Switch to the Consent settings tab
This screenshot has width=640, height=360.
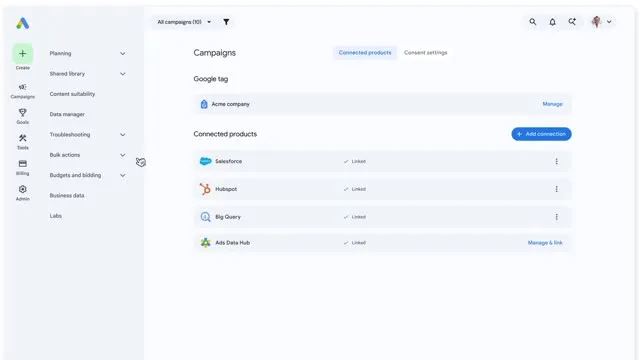[x=425, y=53]
